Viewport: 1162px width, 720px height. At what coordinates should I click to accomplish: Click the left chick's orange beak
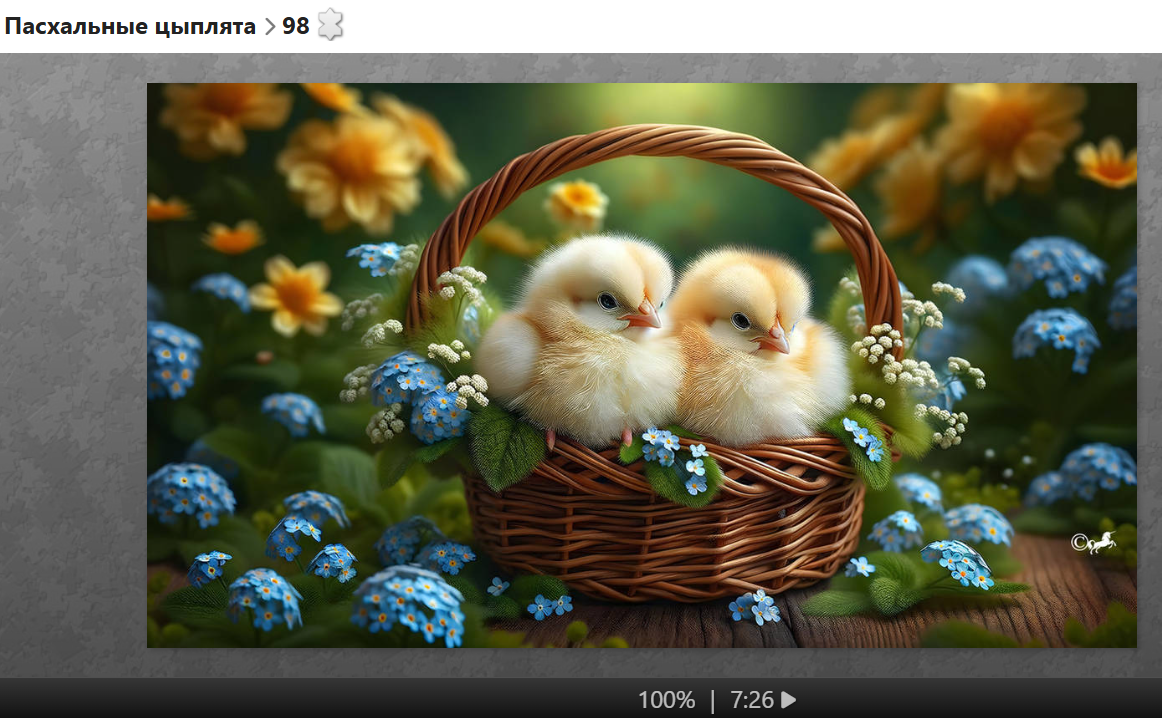point(642,316)
